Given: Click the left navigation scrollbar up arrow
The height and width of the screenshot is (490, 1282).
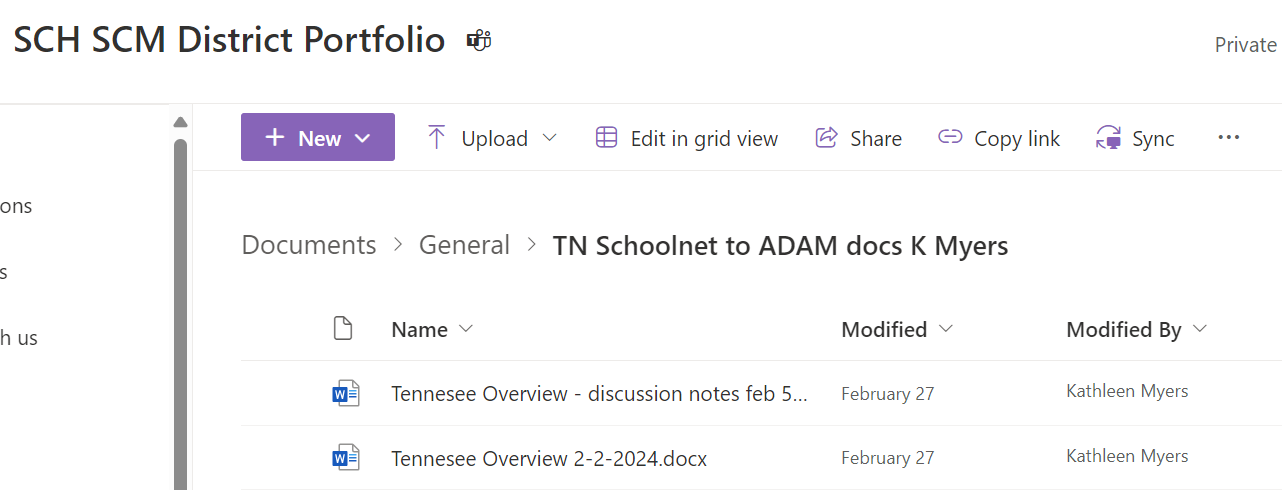Looking at the screenshot, I should pos(180,122).
